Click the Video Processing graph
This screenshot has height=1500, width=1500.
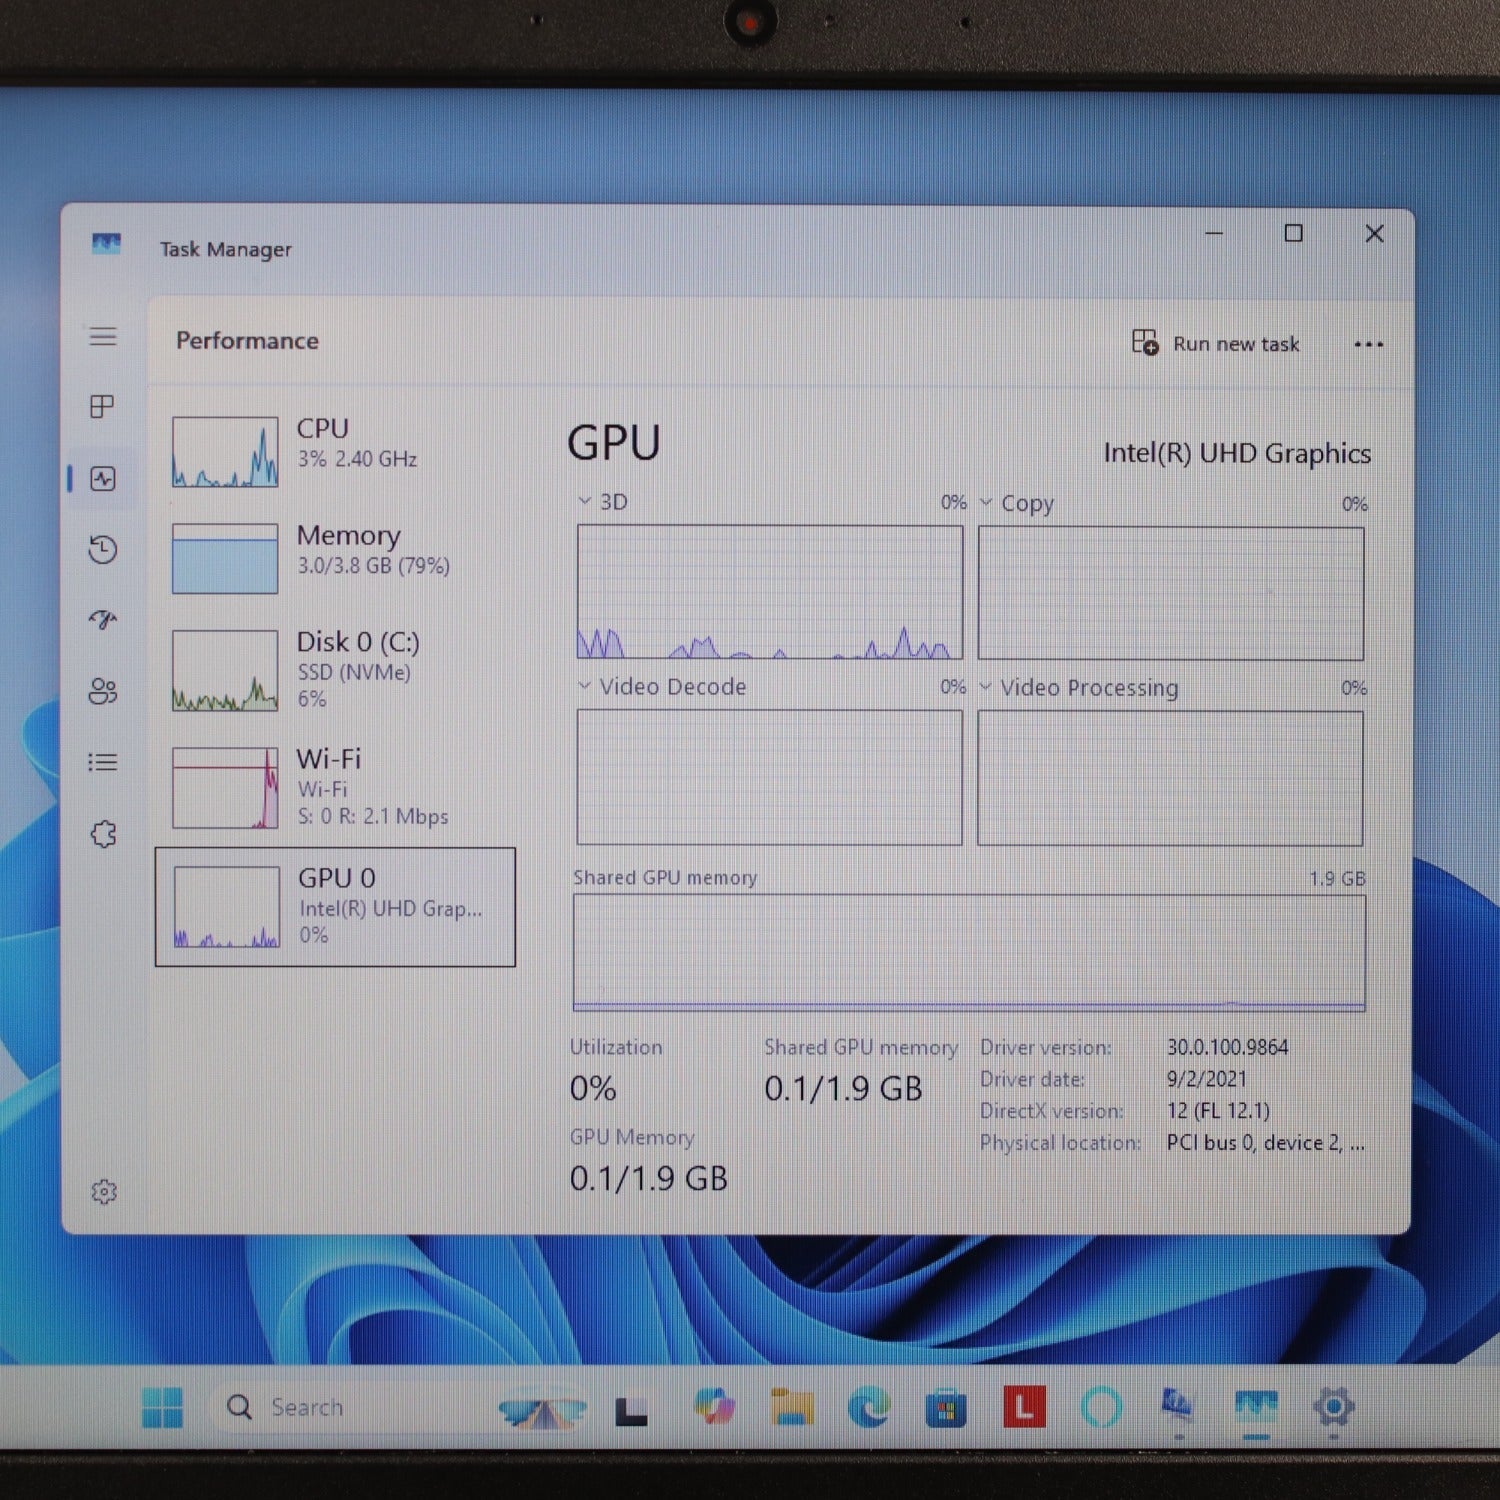[x=1170, y=778]
